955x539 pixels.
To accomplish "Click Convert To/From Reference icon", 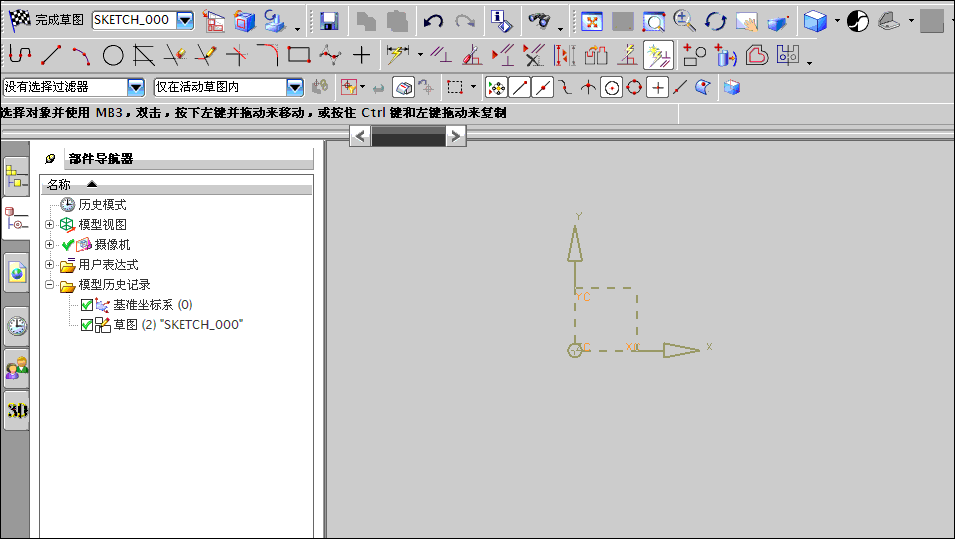I will [596, 55].
